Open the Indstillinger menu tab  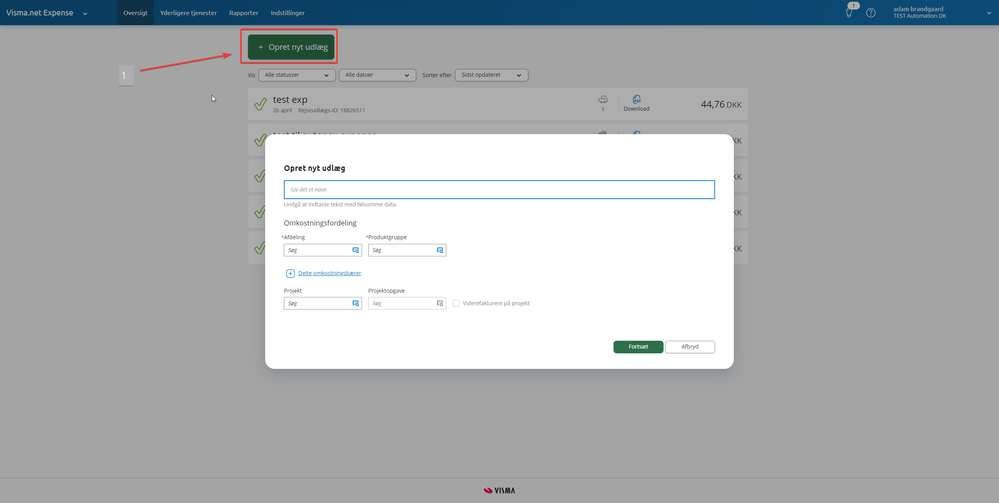pyautogui.click(x=287, y=13)
